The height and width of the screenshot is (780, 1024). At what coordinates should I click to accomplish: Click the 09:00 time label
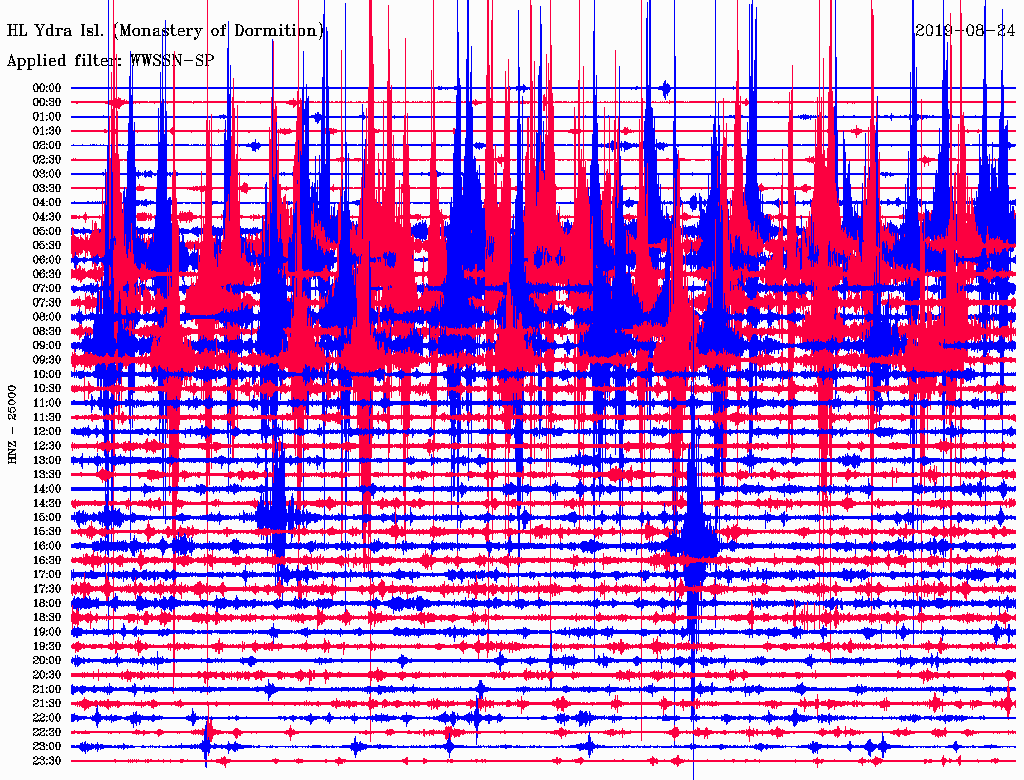pos(46,346)
